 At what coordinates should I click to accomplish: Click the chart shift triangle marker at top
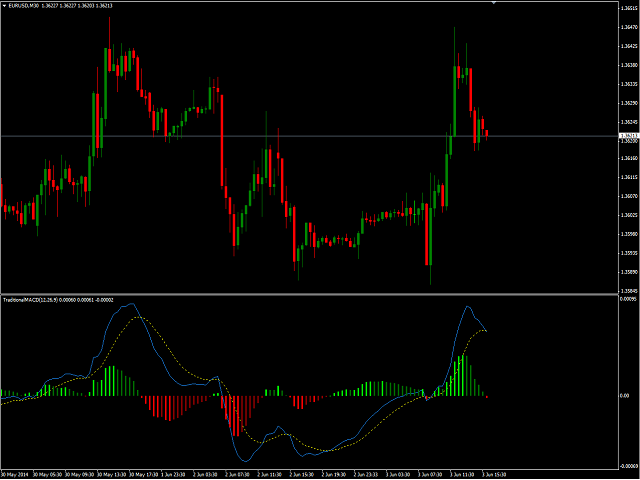[x=493, y=2]
